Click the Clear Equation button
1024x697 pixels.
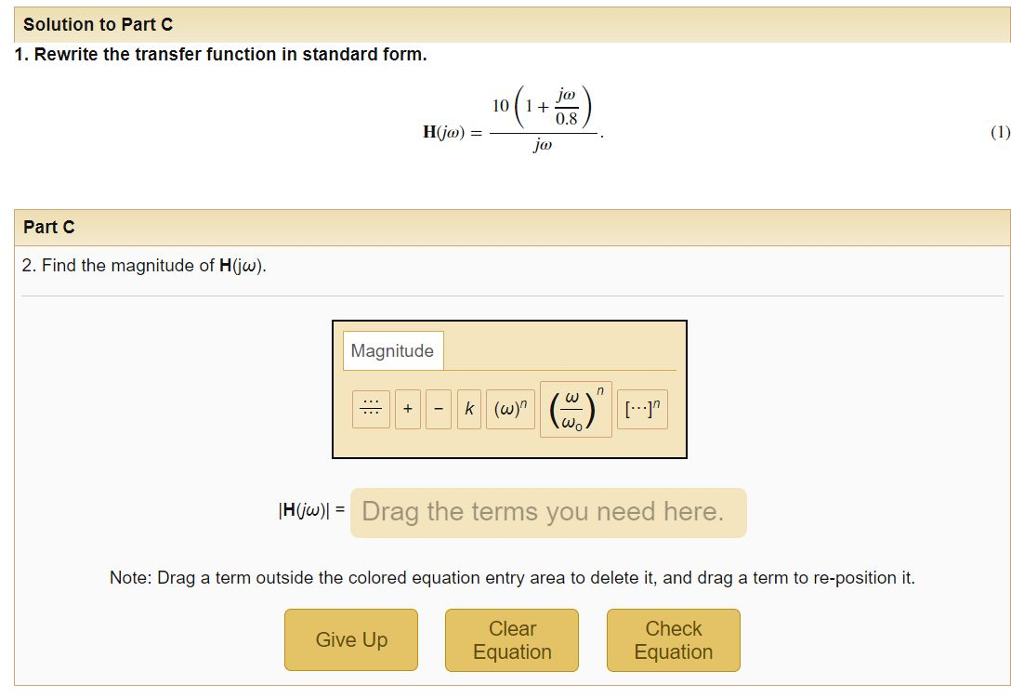pyautogui.click(x=511, y=640)
